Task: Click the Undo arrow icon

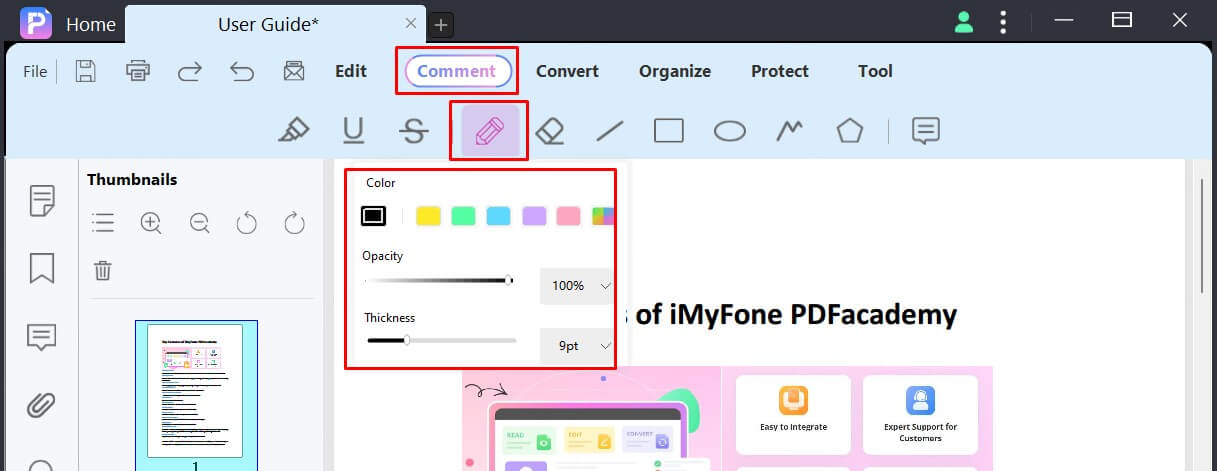Action: pyautogui.click(x=242, y=71)
